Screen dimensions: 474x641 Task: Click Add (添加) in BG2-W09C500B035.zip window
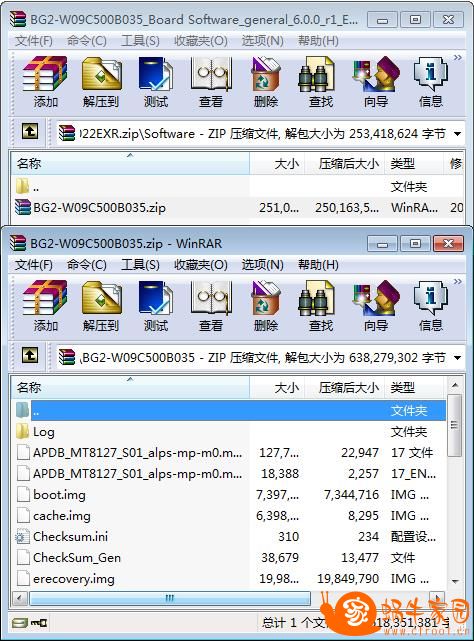pyautogui.click(x=45, y=307)
